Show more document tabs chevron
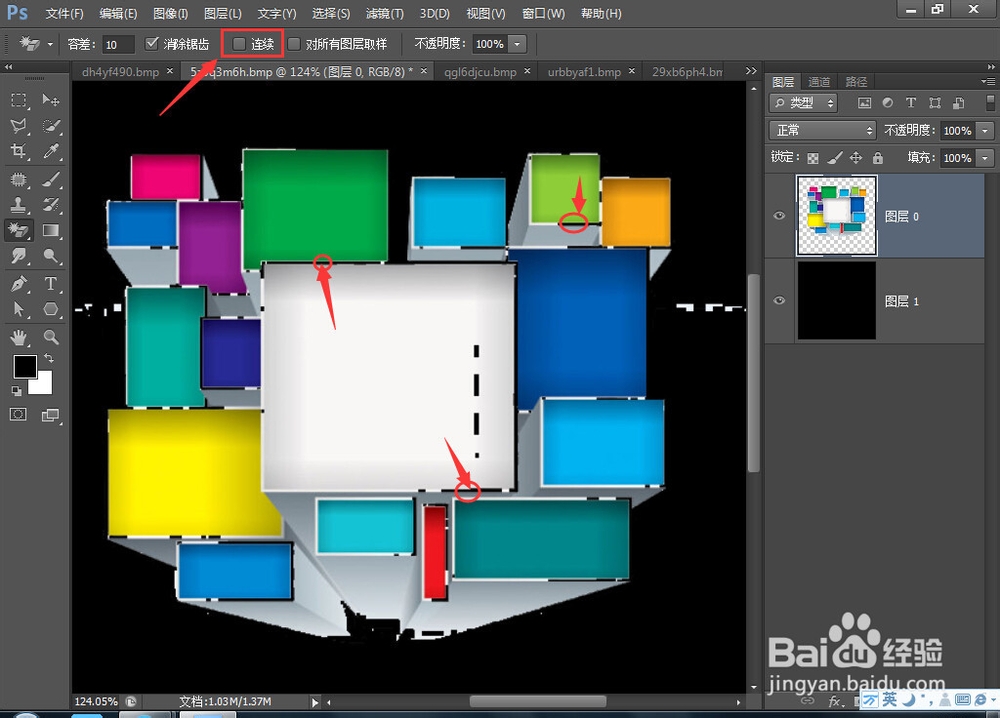This screenshot has width=1000, height=718. (x=751, y=71)
